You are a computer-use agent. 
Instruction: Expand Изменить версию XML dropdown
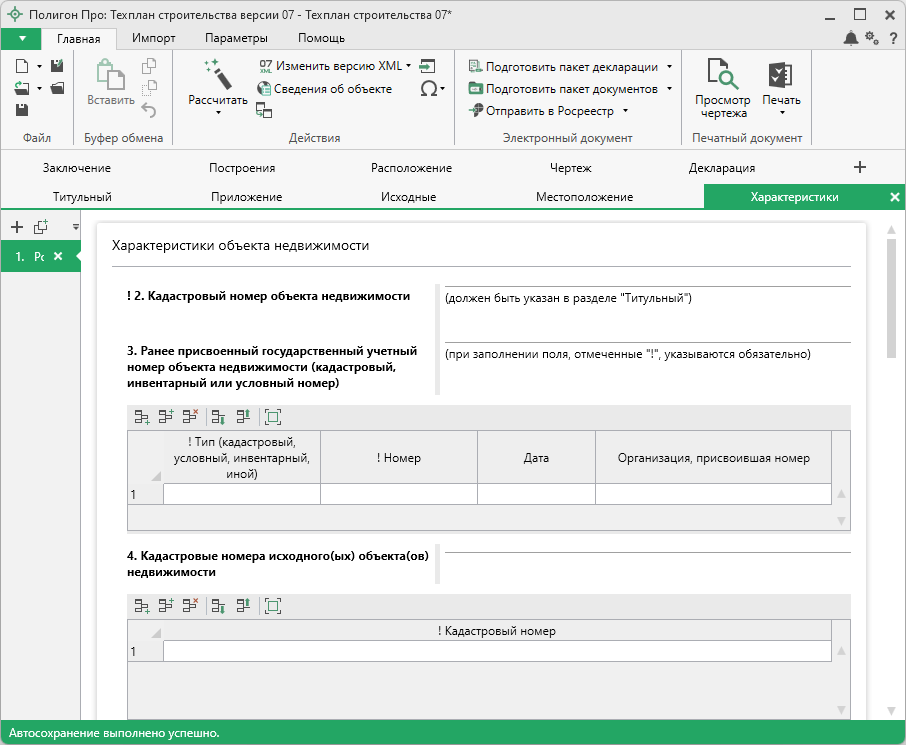click(409, 66)
